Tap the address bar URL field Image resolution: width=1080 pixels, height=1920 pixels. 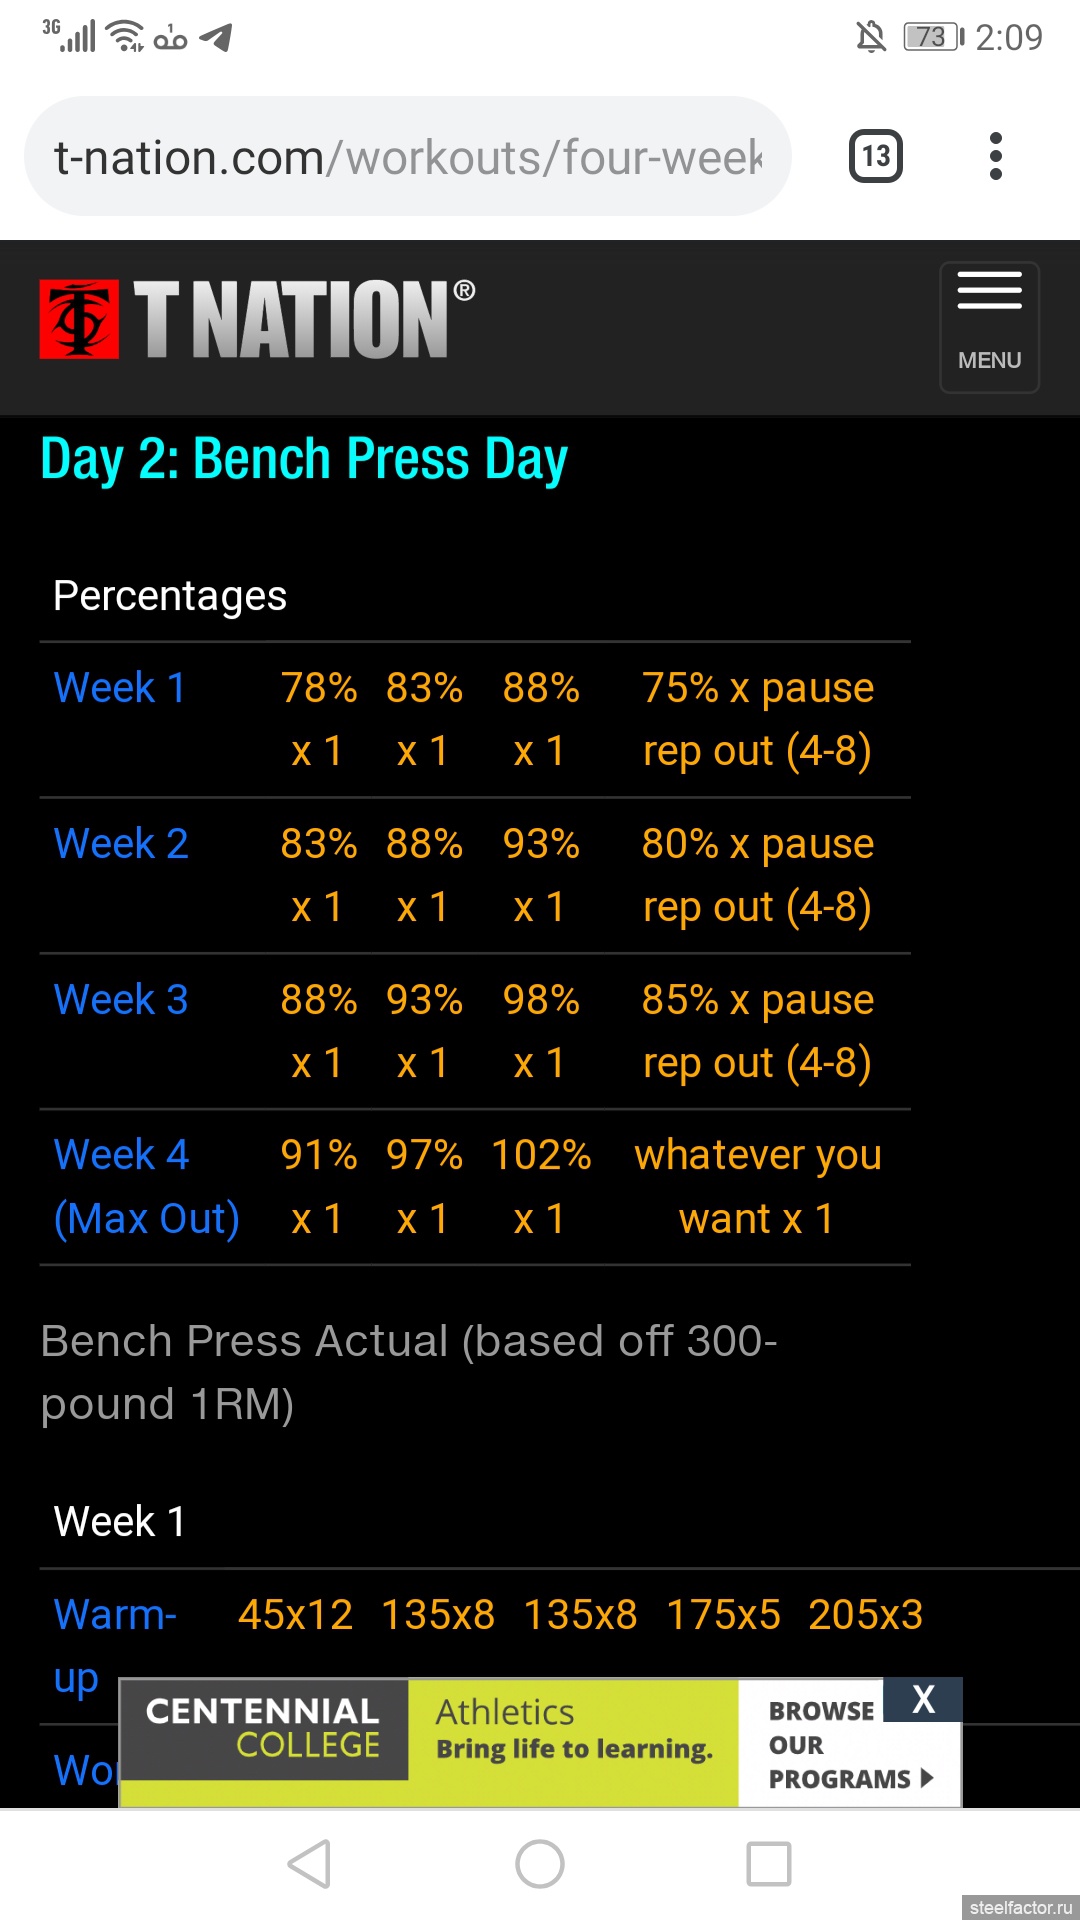click(408, 156)
